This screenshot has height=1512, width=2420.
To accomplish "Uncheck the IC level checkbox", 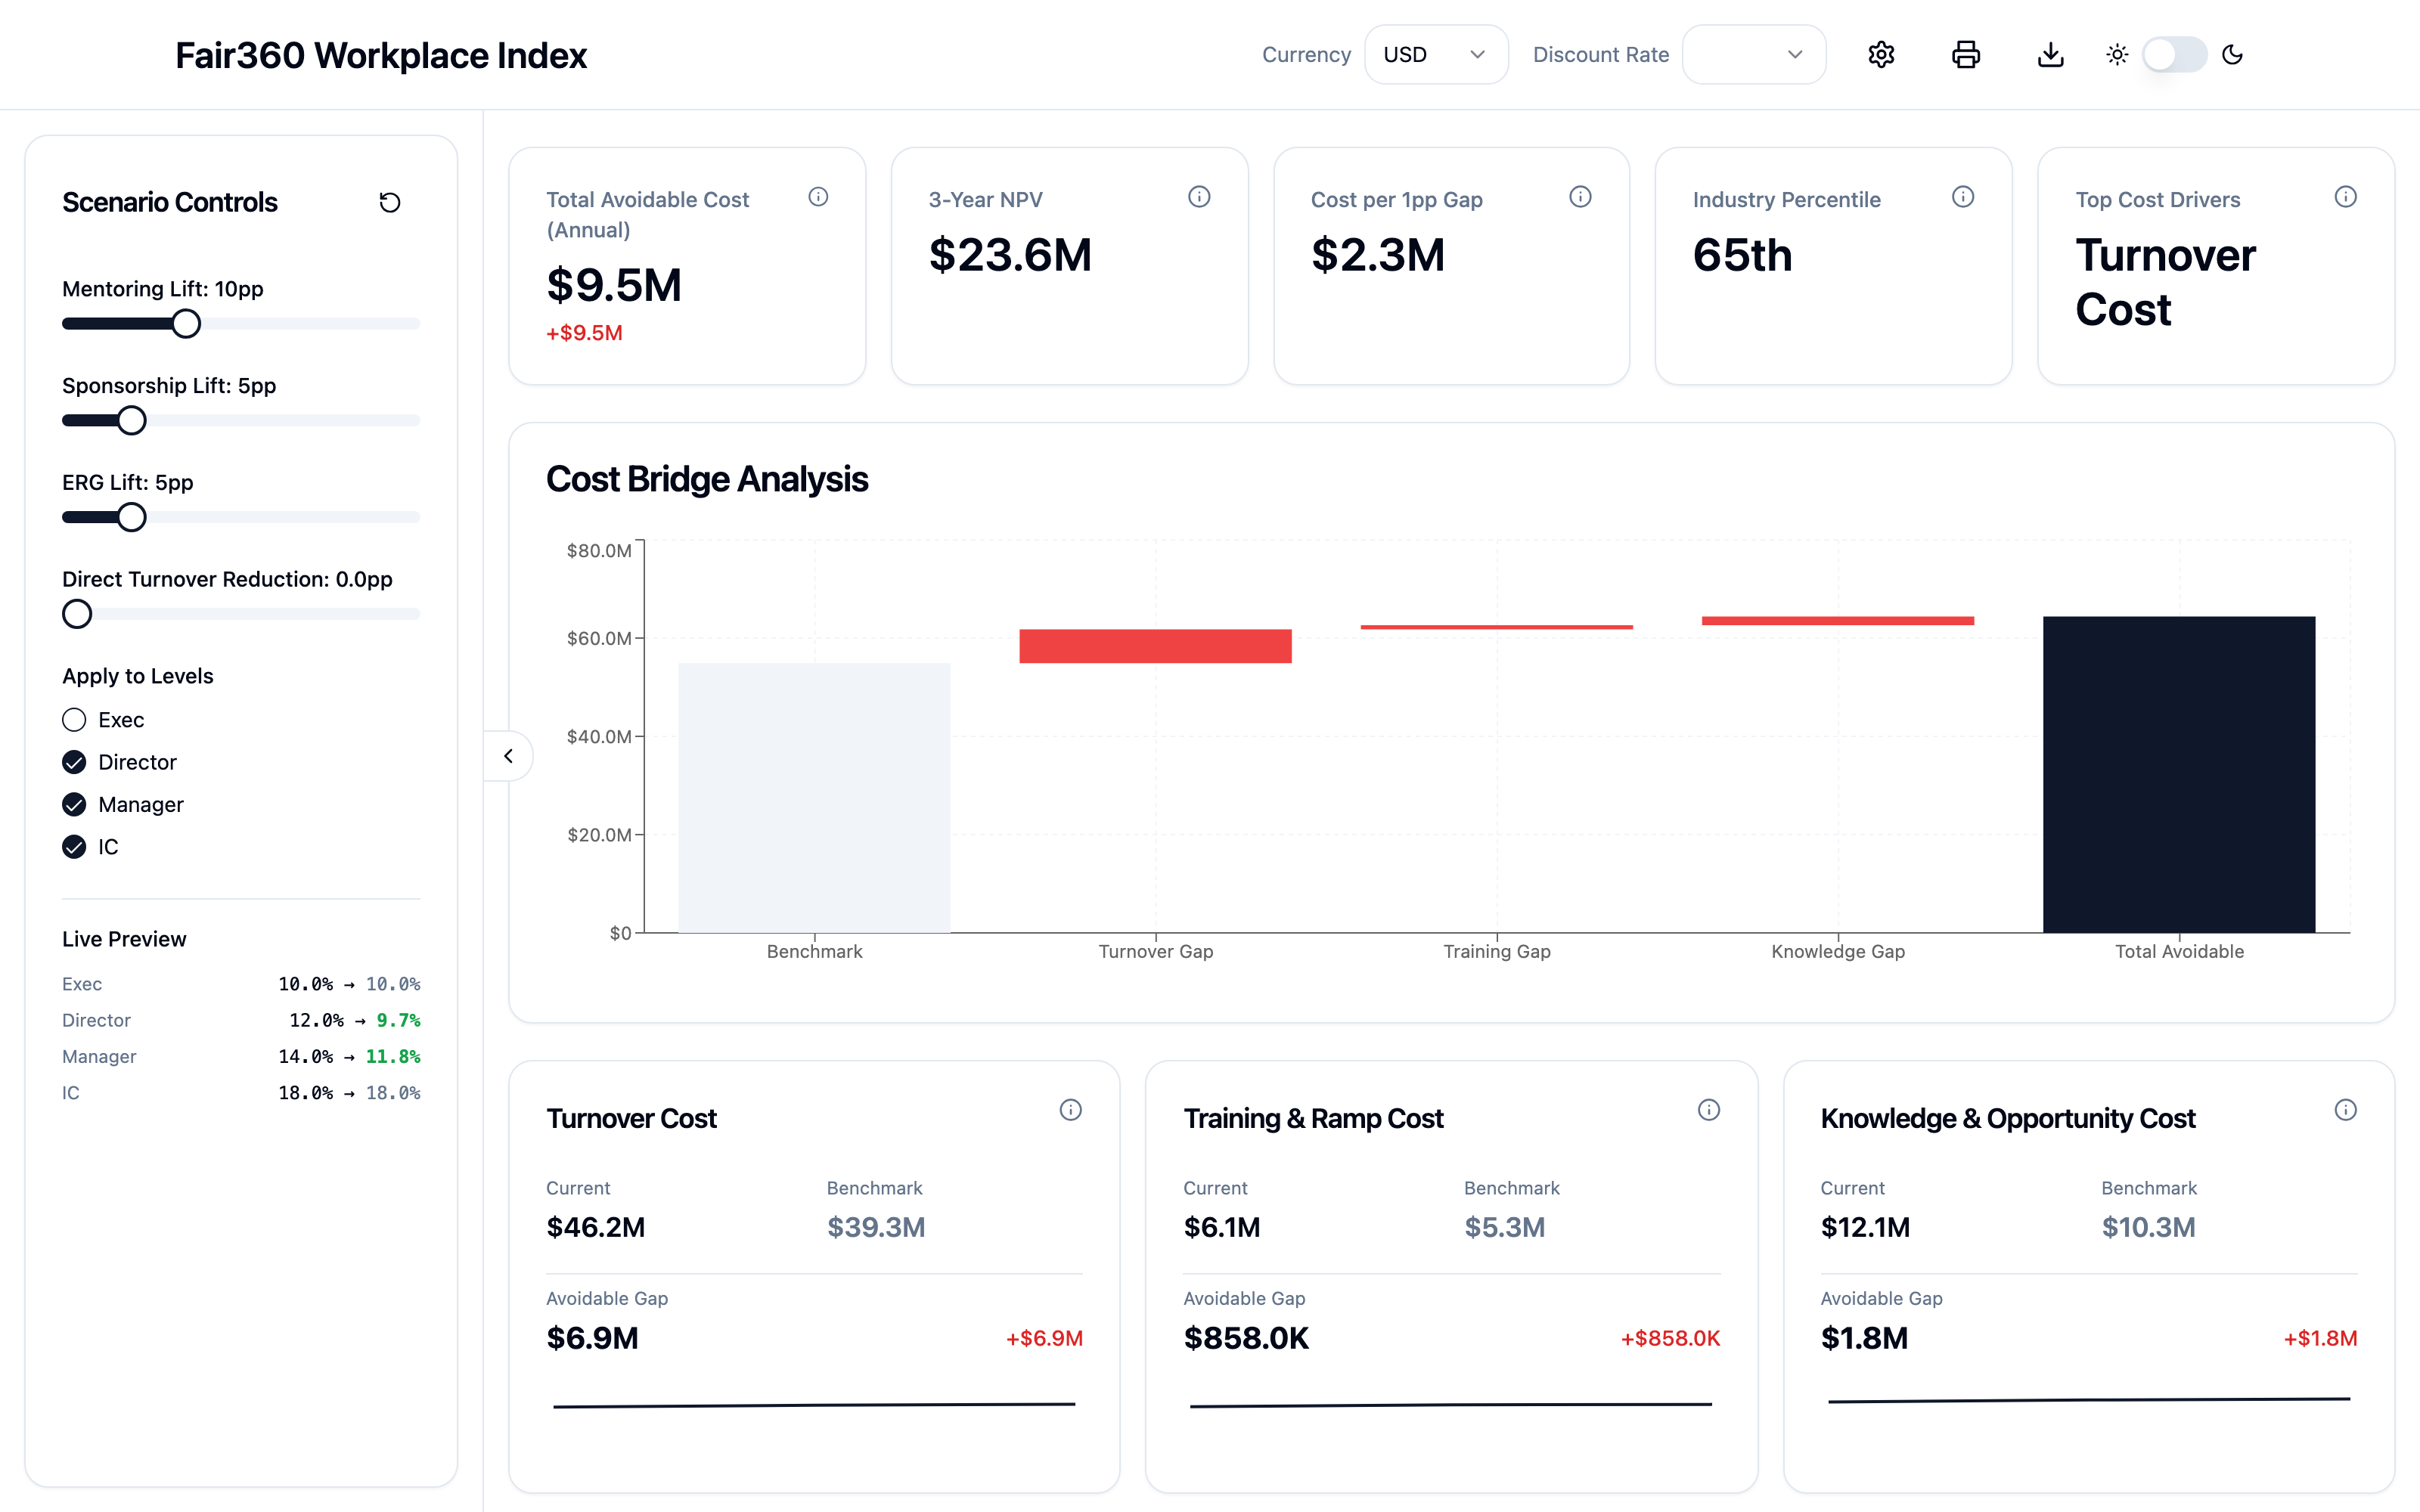I will click(74, 847).
